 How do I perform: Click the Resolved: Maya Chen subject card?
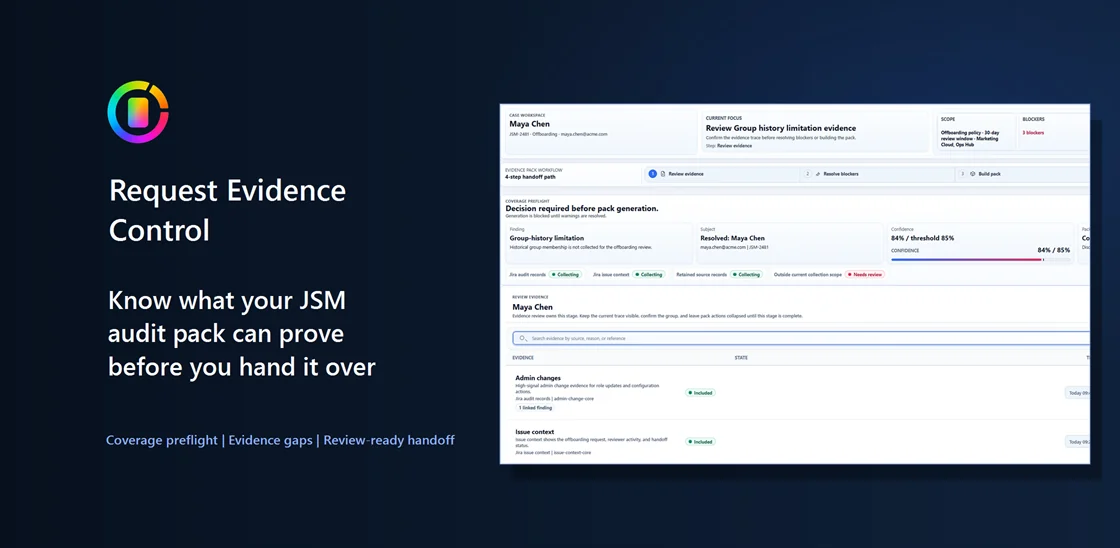pos(789,243)
